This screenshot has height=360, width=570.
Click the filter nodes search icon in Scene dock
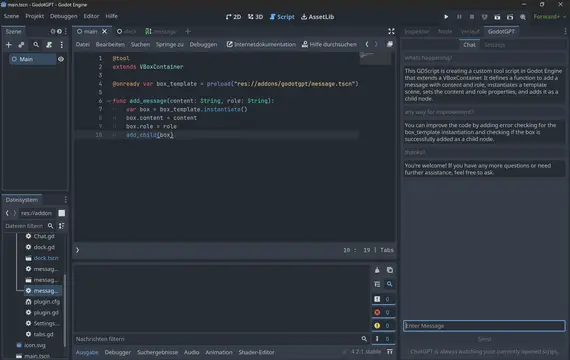(36, 45)
